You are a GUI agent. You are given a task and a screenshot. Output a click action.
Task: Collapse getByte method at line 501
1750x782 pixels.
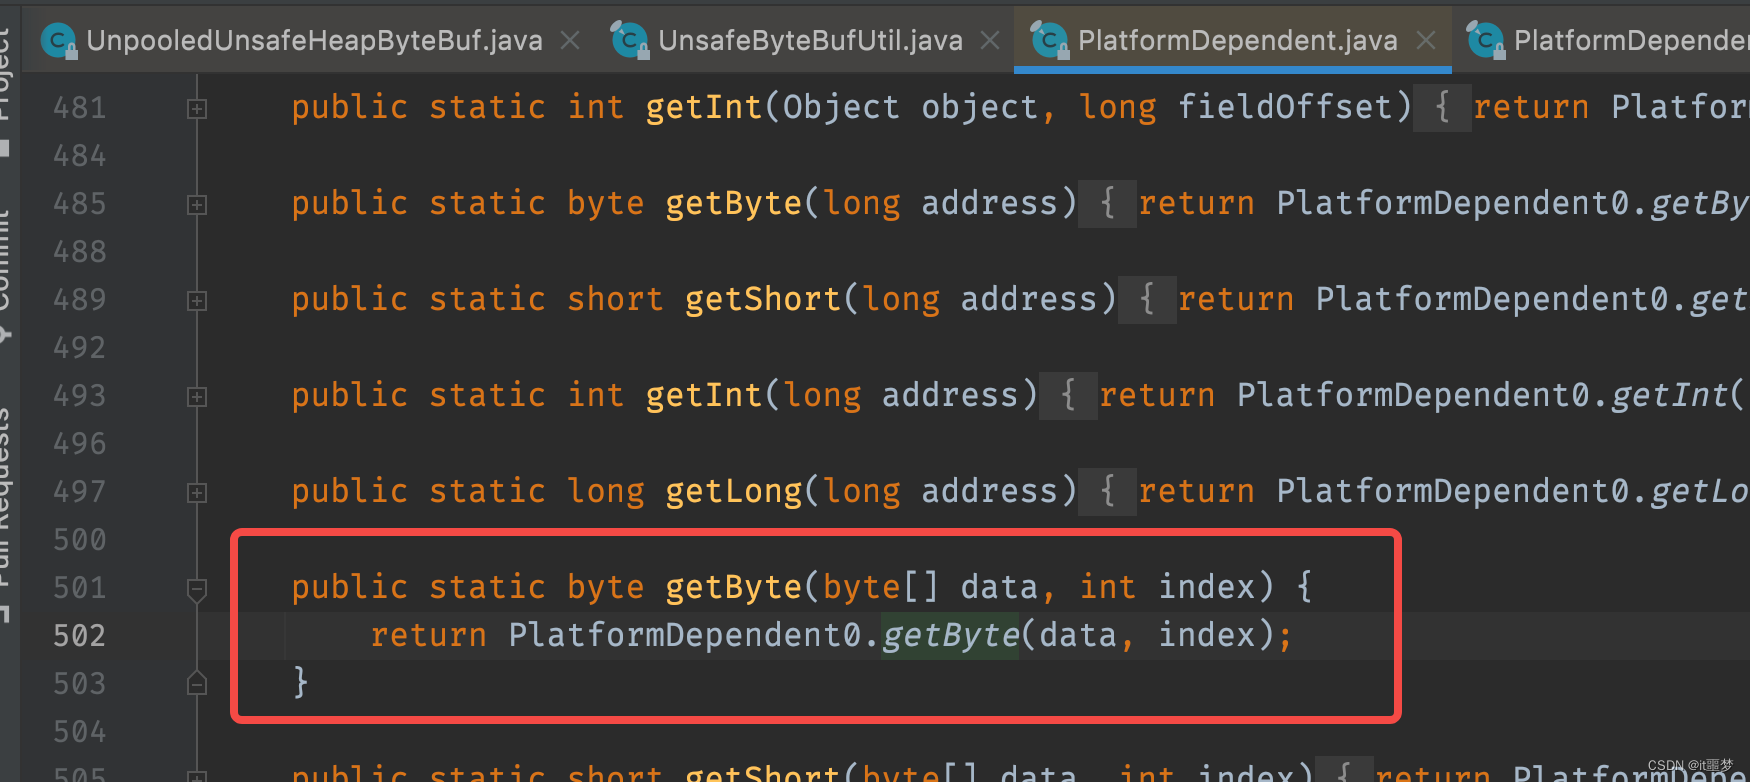pos(197,589)
